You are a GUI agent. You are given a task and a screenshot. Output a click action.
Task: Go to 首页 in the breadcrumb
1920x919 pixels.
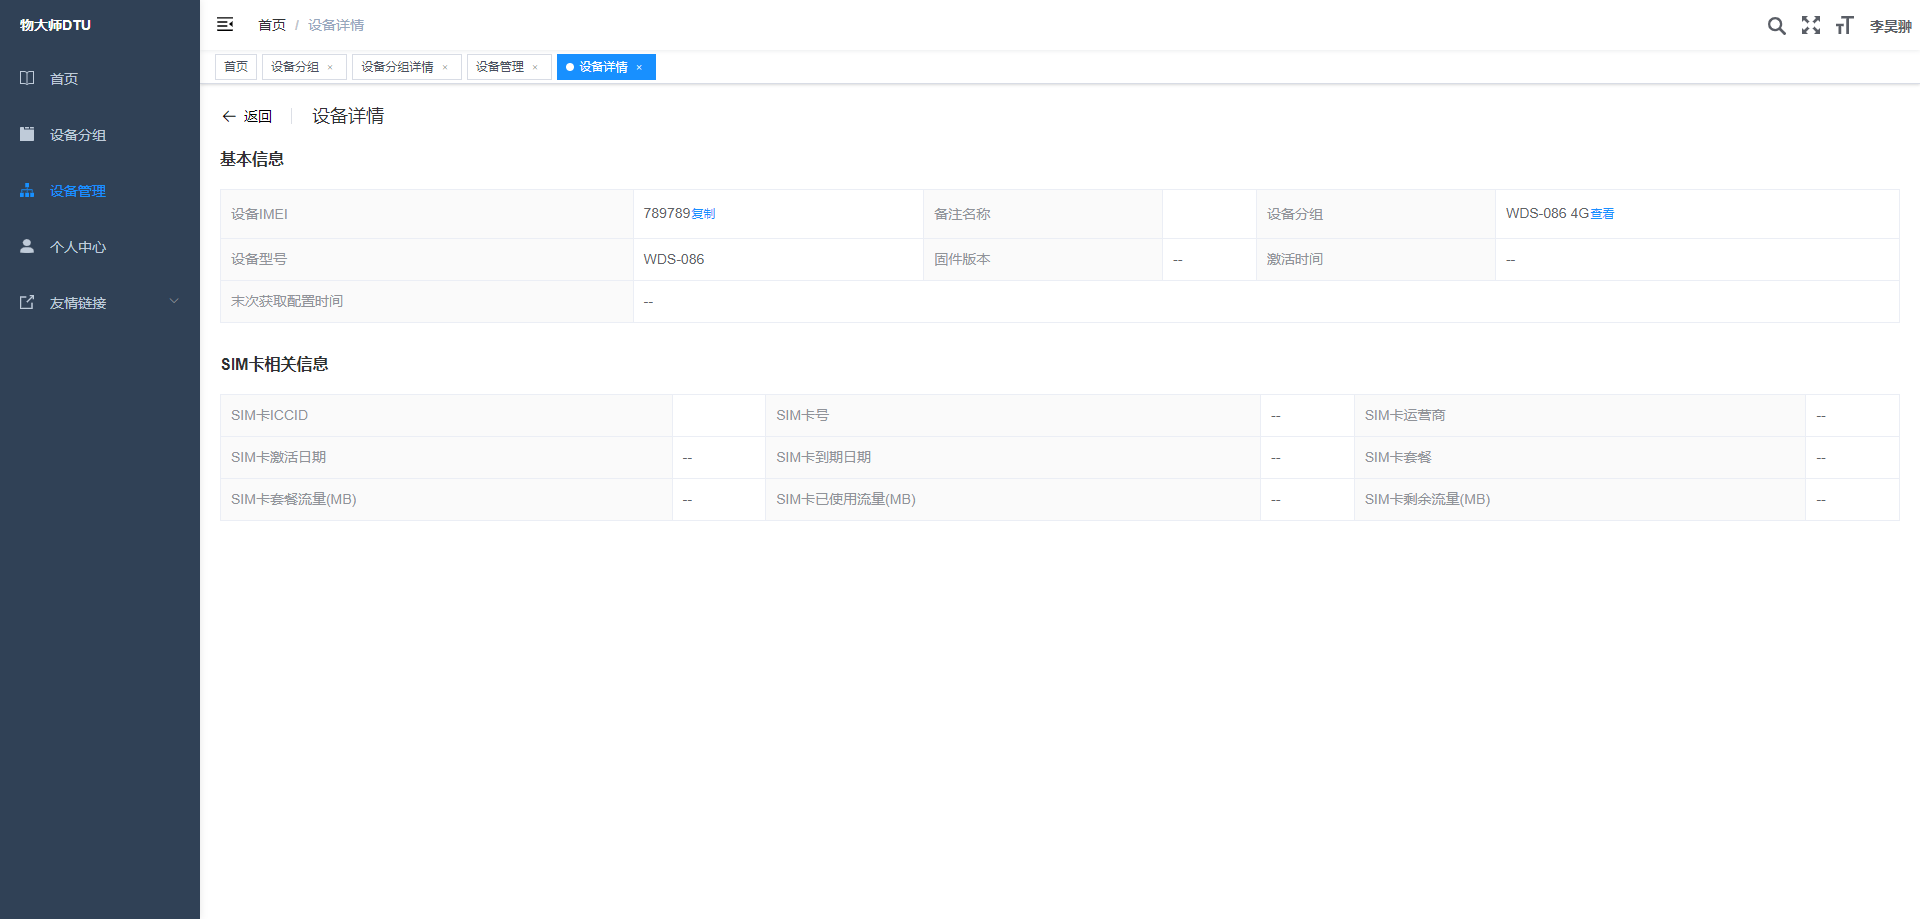[x=271, y=25]
